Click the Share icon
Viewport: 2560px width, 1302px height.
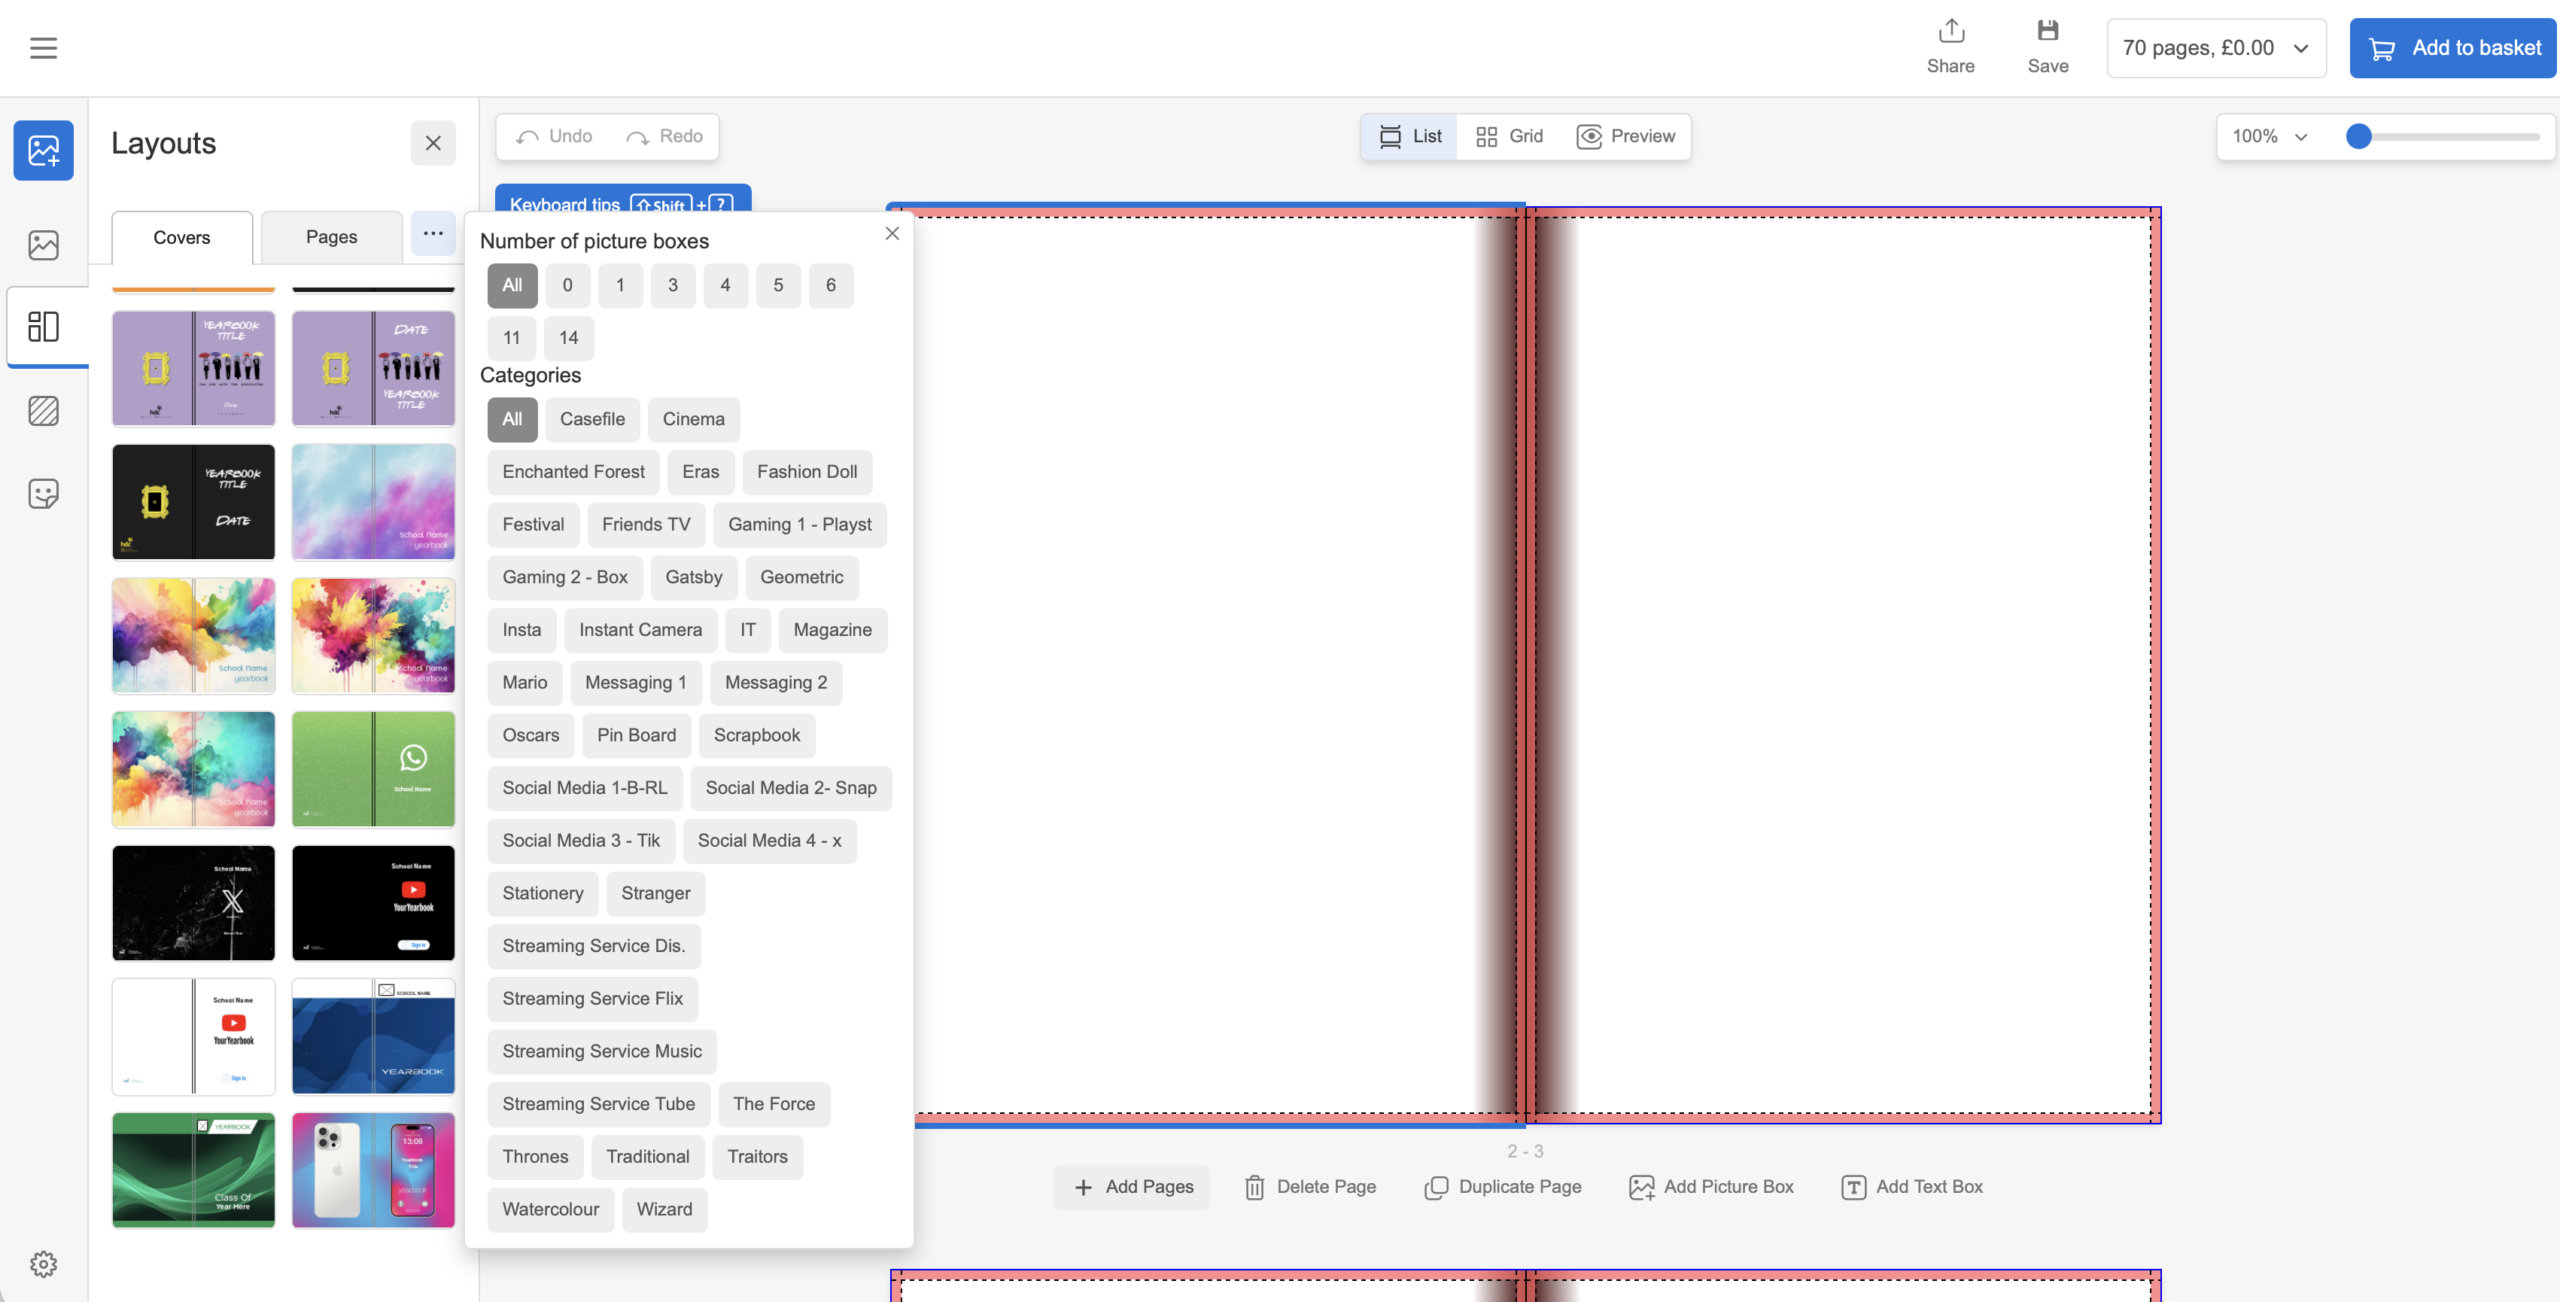[1950, 32]
